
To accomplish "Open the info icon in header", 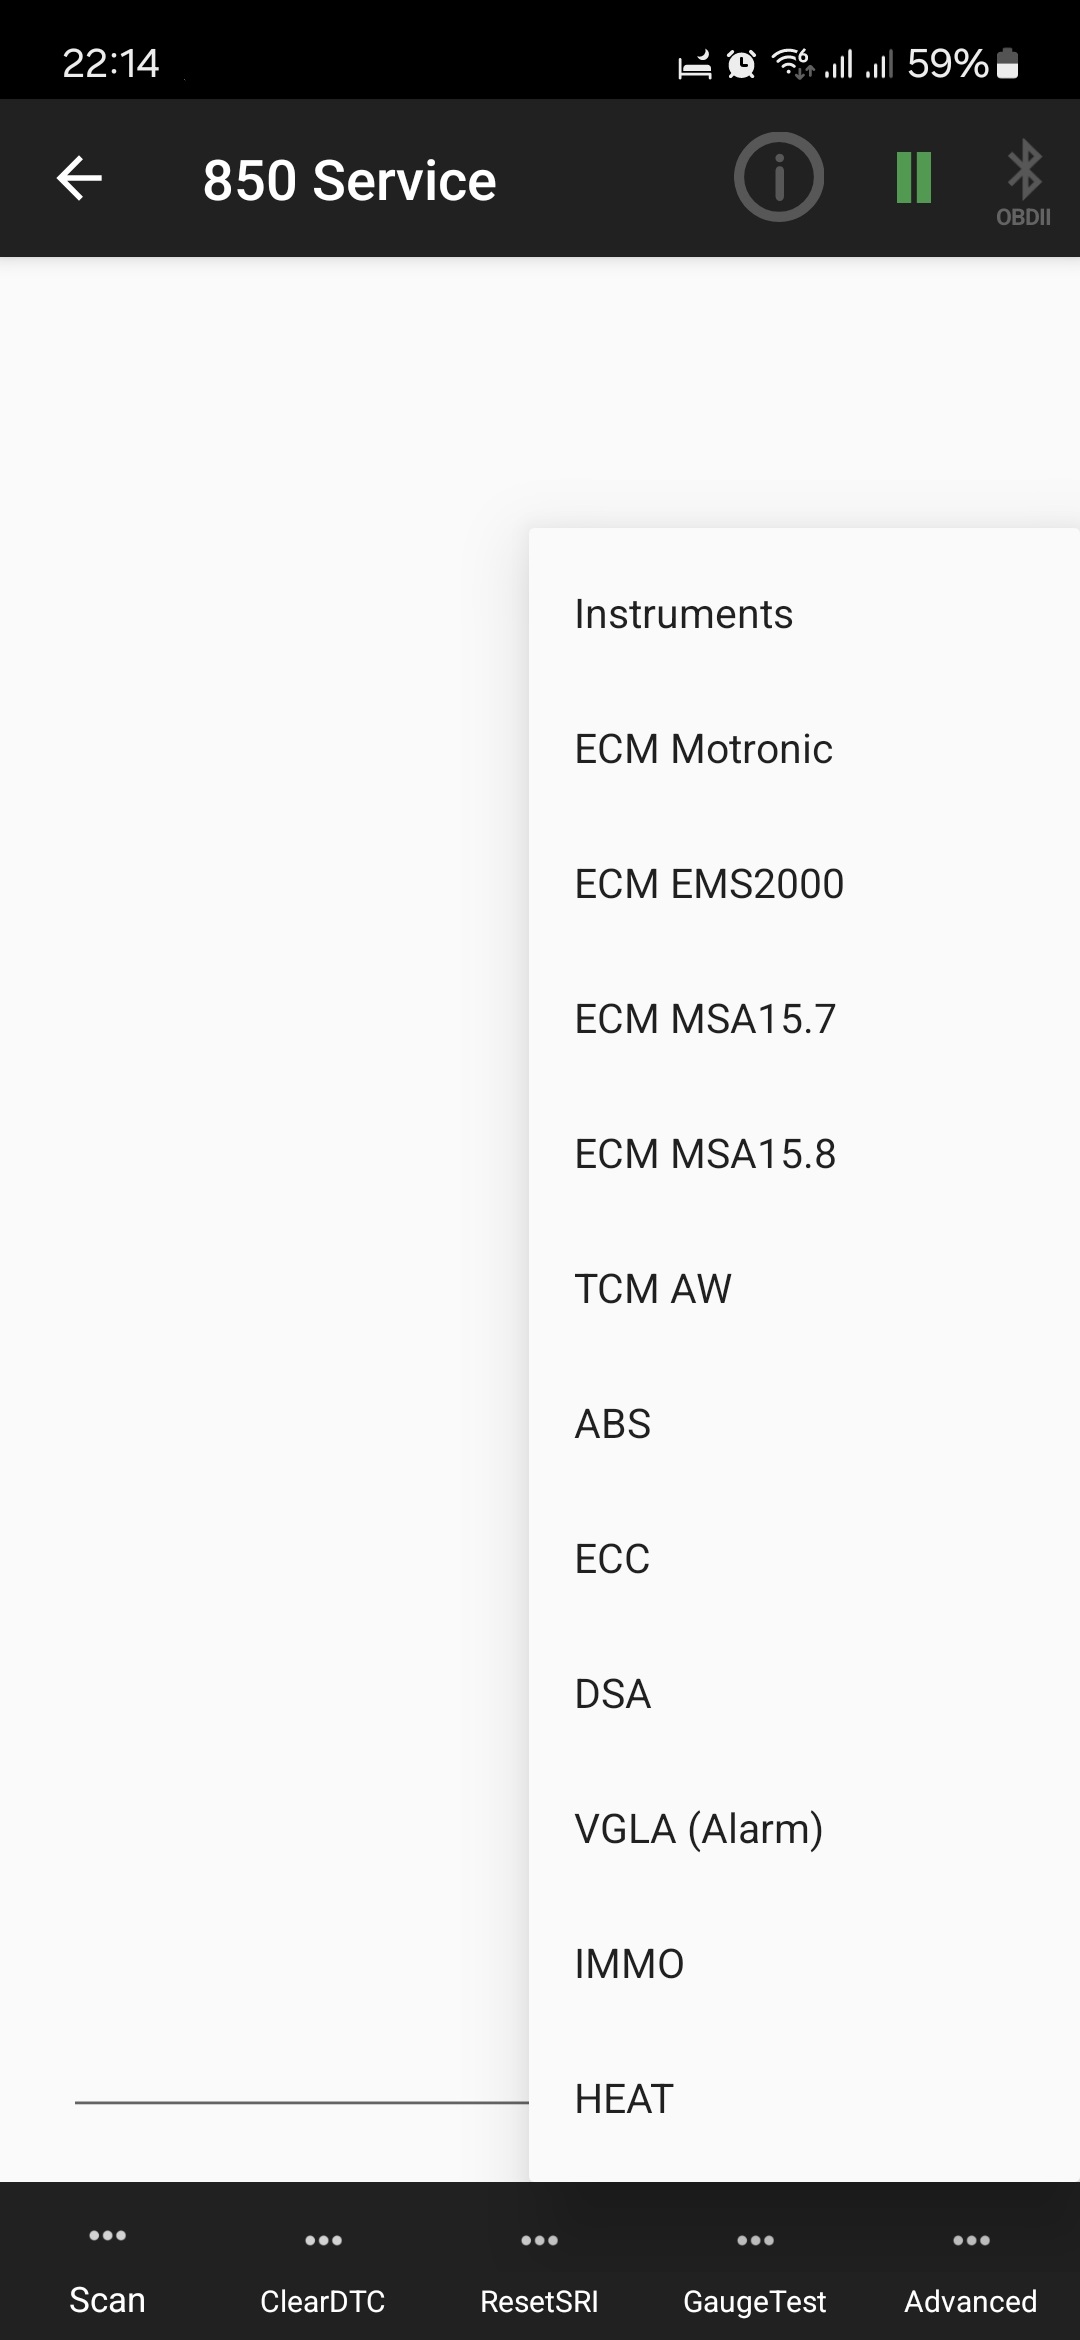I will pos(778,178).
